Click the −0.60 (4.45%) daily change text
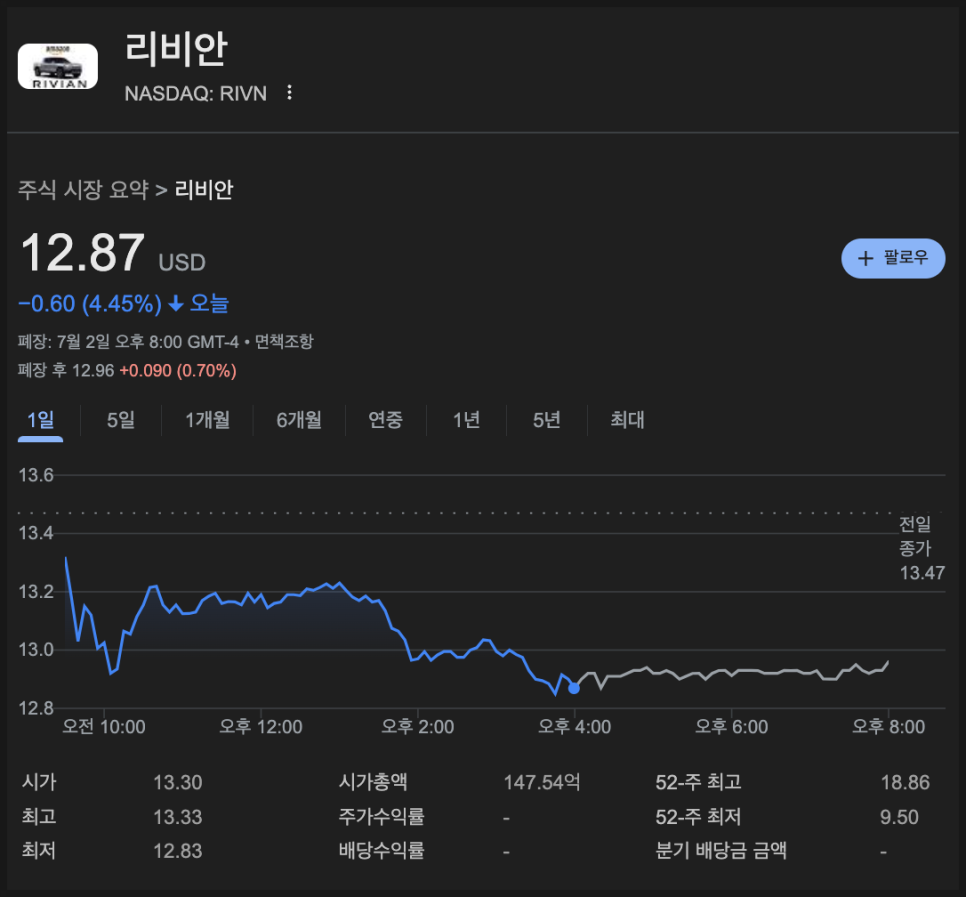This screenshot has width=966, height=897. pyautogui.click(x=90, y=304)
